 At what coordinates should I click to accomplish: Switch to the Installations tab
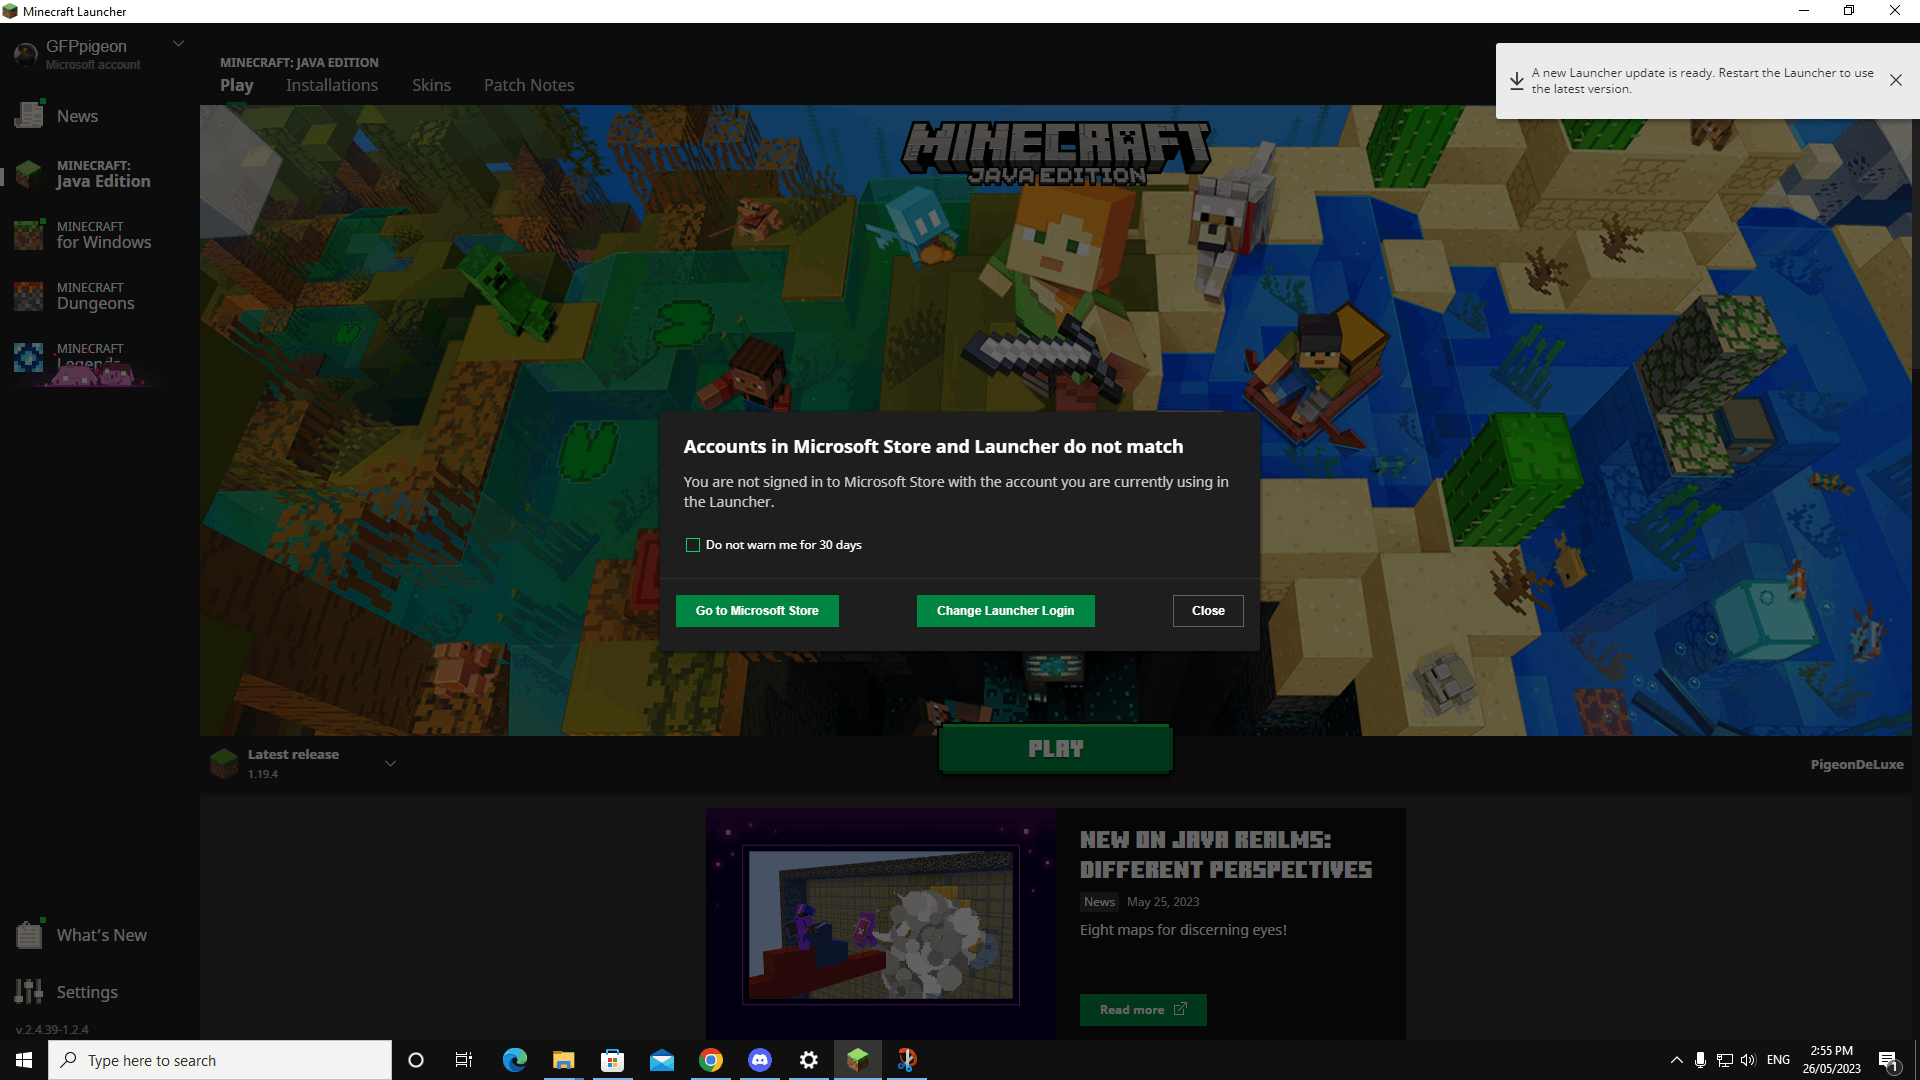tap(331, 84)
